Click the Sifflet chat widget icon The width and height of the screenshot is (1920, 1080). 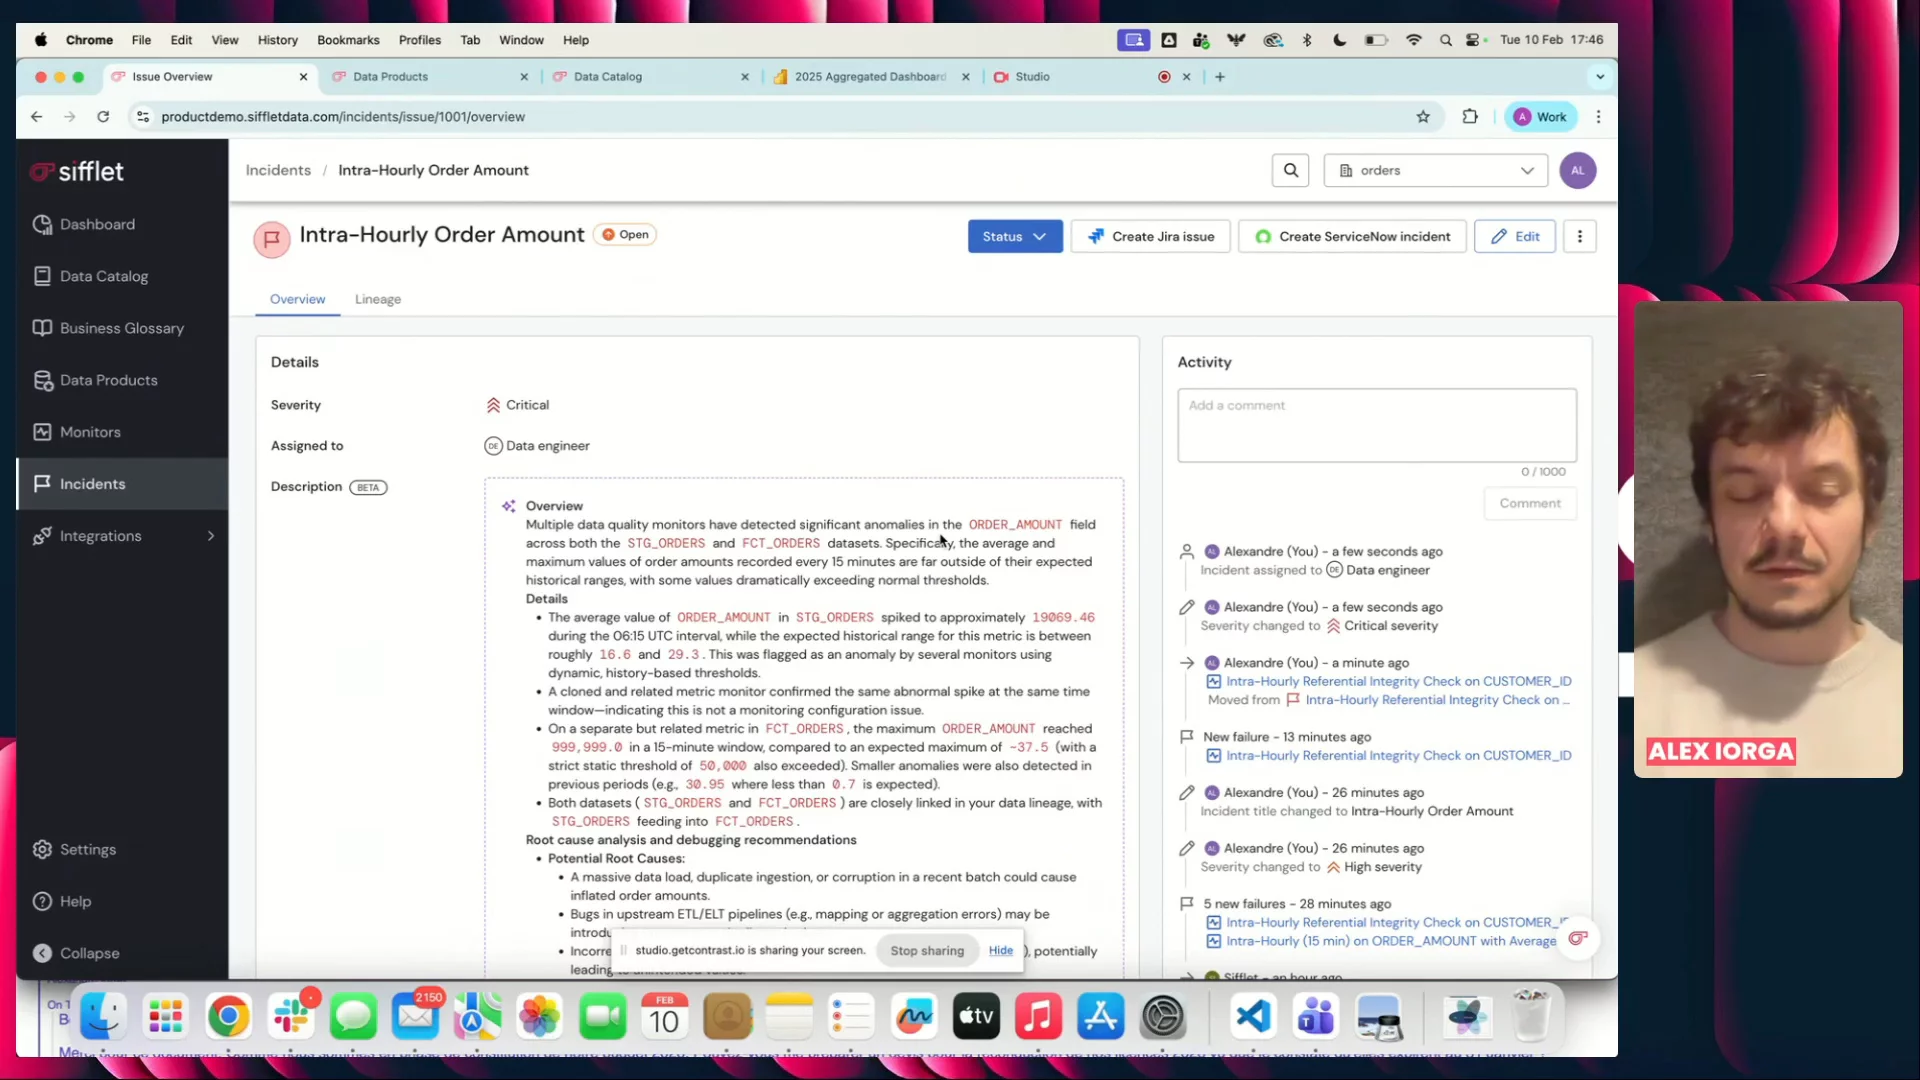click(x=1577, y=938)
